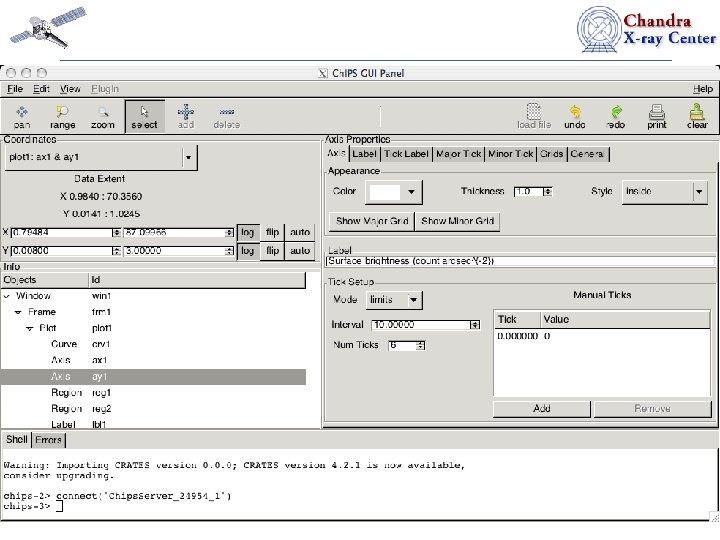
Task: Click the Y minimum value field
Action: (62, 251)
